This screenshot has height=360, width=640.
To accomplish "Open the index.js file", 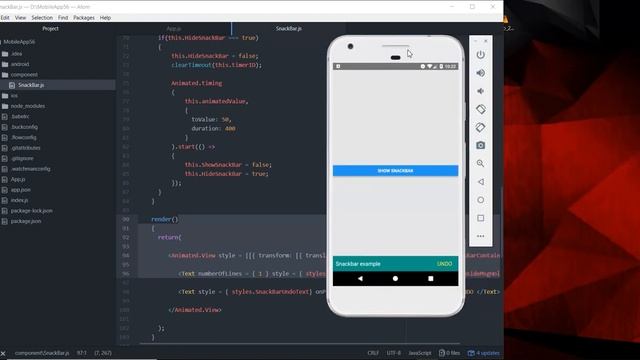I will pos(20,200).
